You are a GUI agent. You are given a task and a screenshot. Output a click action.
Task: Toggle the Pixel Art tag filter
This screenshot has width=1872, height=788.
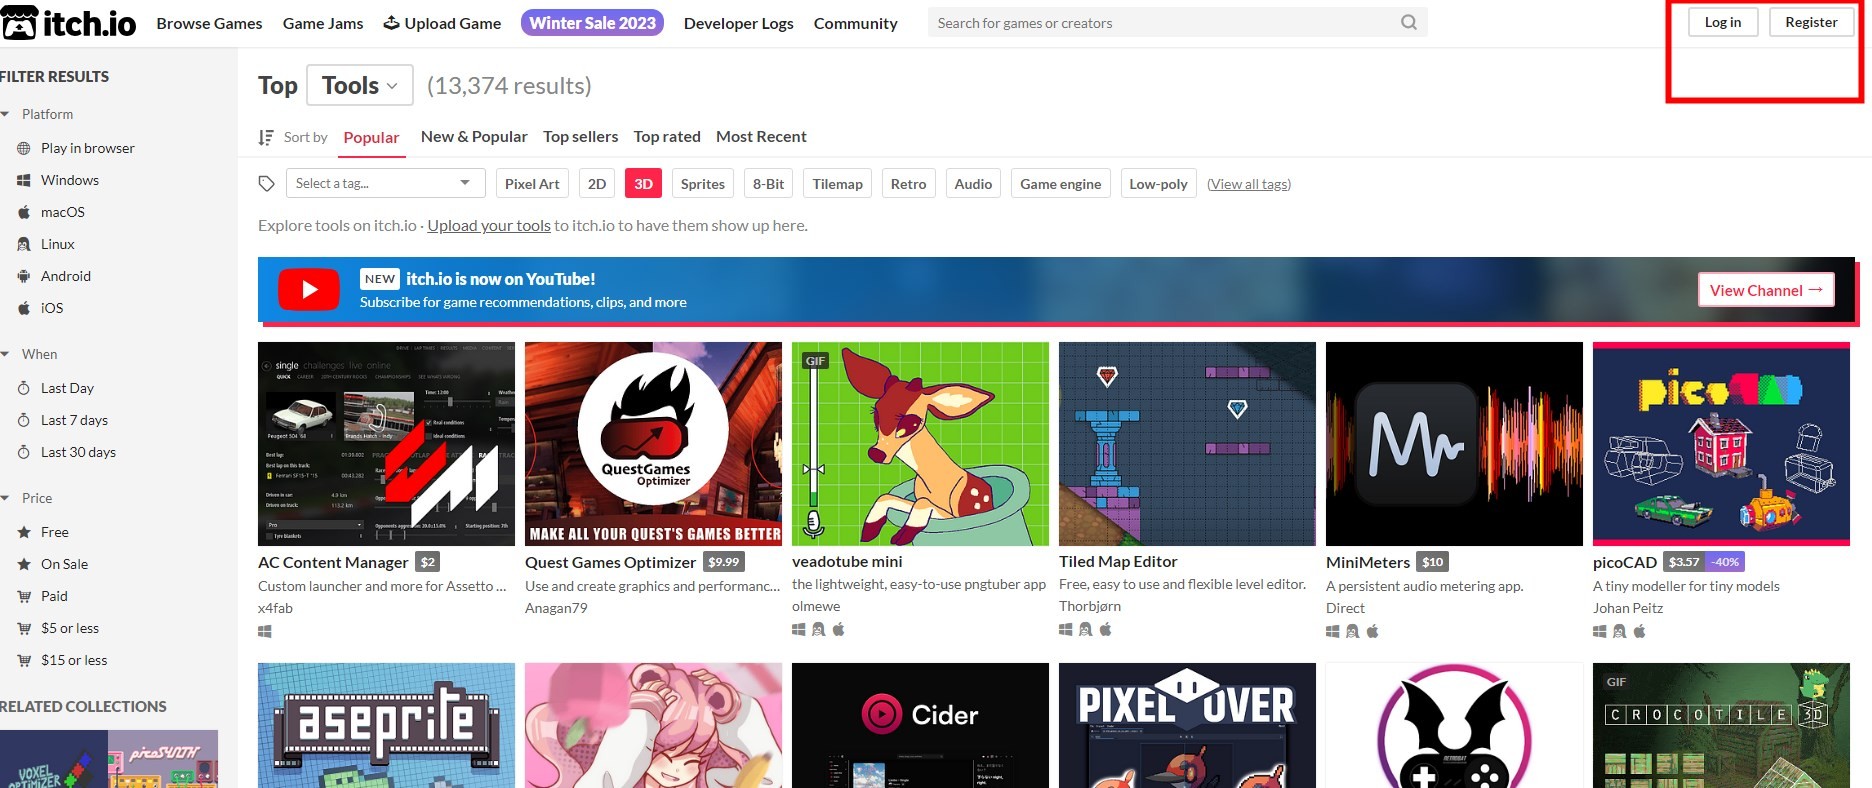(x=532, y=184)
